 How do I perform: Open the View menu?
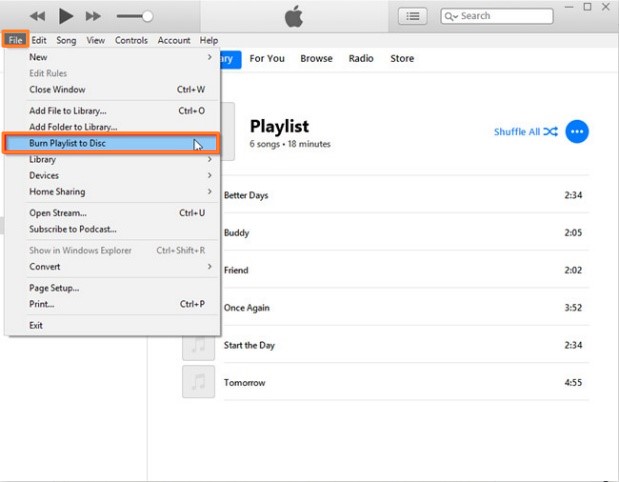point(96,40)
